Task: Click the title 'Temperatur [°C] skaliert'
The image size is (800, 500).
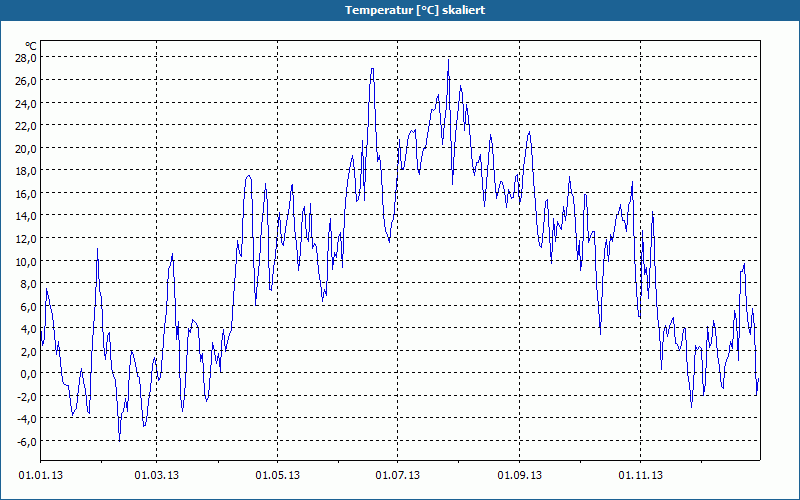Action: tap(415, 10)
